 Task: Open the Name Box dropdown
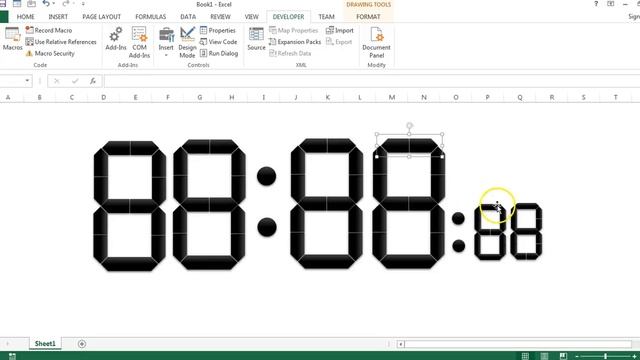click(27, 81)
